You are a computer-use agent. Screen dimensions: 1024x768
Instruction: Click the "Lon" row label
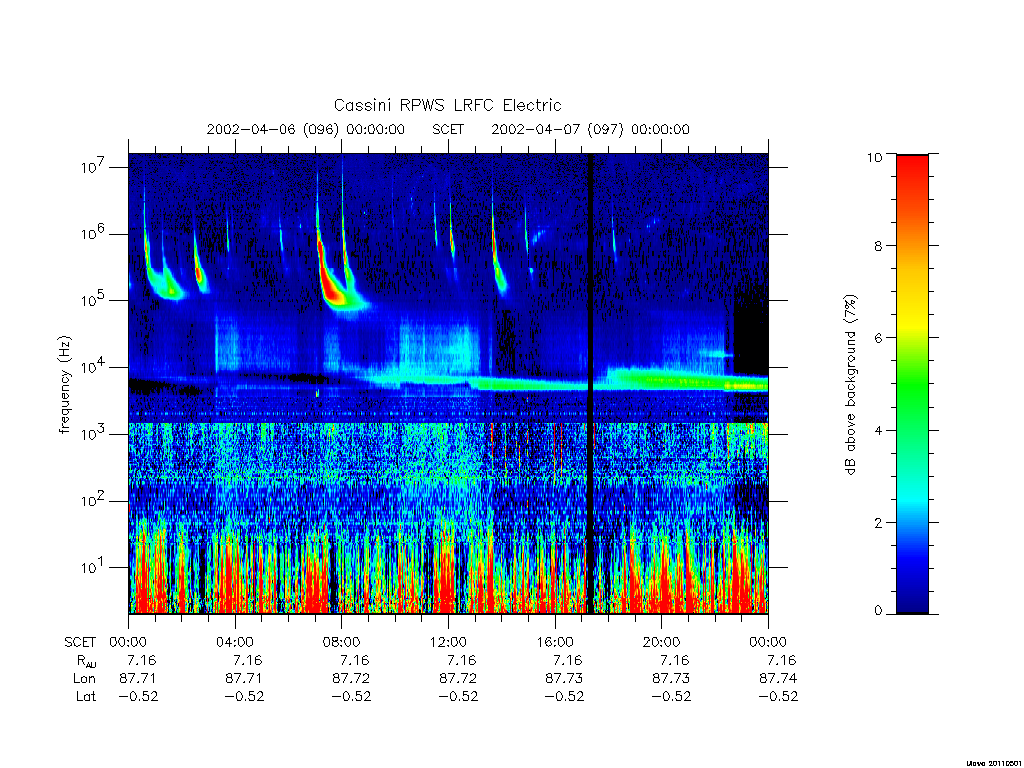[84, 679]
